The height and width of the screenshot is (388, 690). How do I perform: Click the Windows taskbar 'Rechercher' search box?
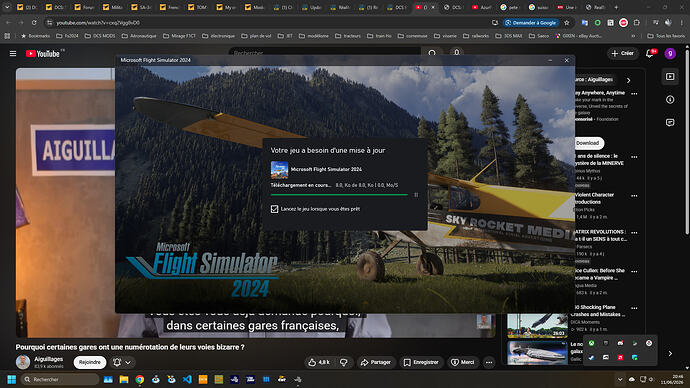tap(60, 379)
